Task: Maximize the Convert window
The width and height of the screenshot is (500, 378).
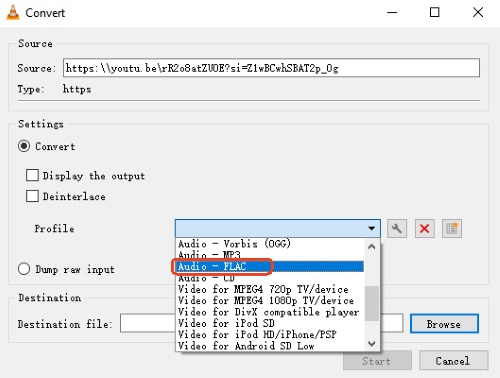Action: coord(434,13)
